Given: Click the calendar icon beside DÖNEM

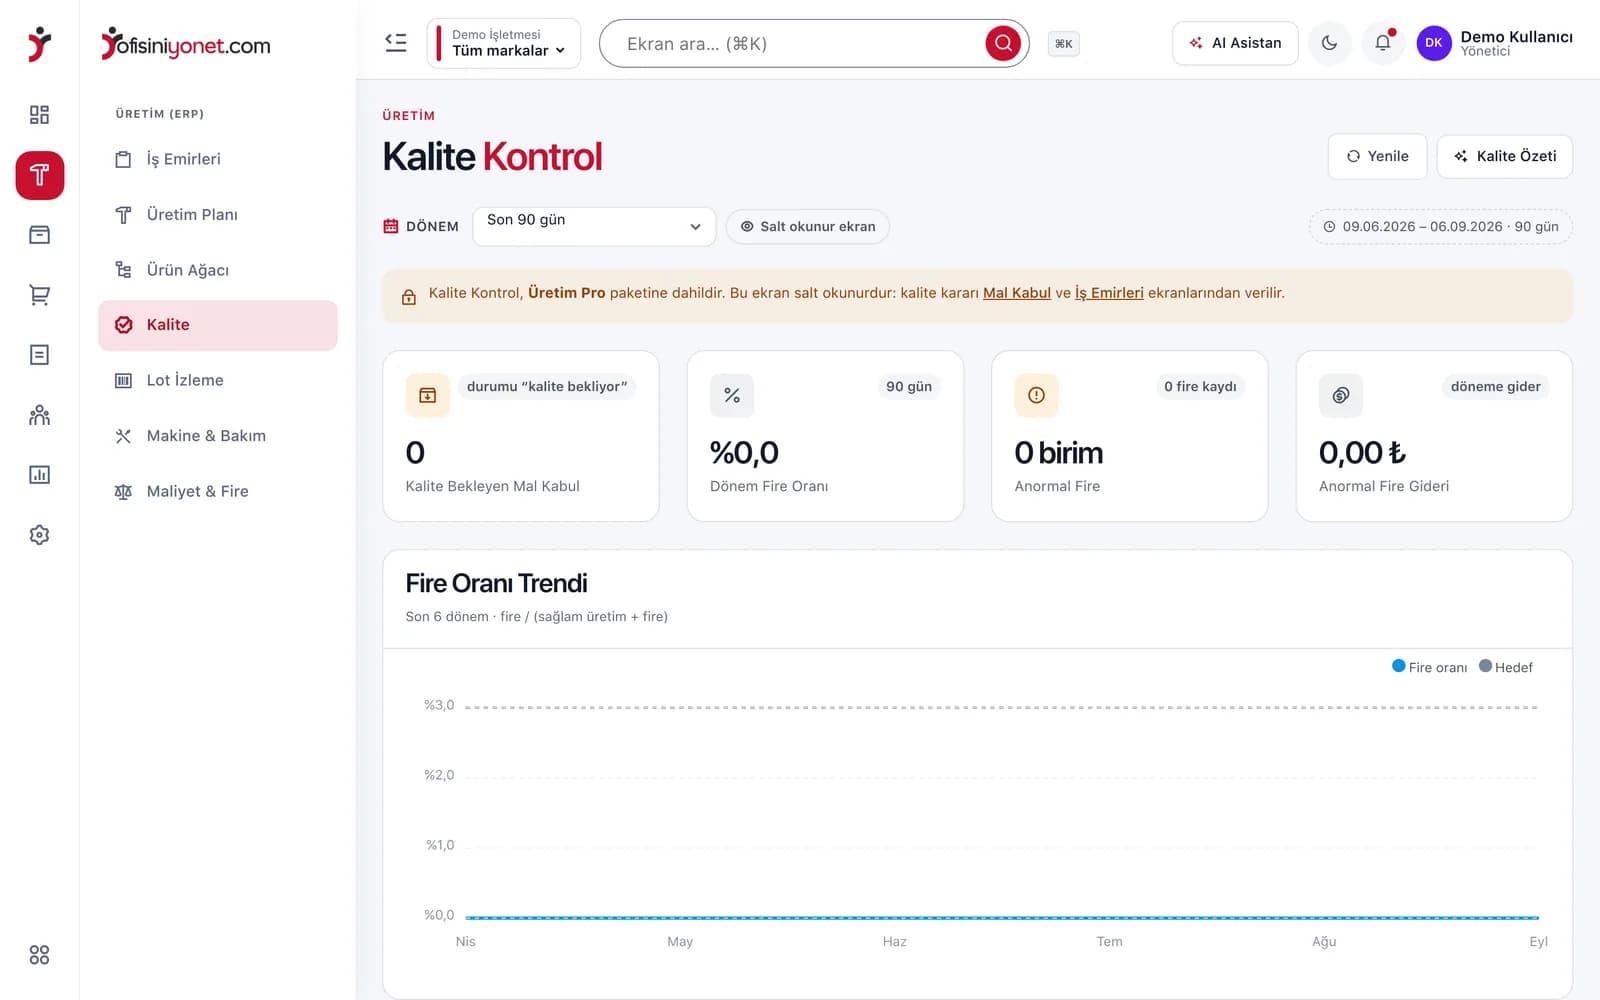Looking at the screenshot, I should [x=391, y=226].
